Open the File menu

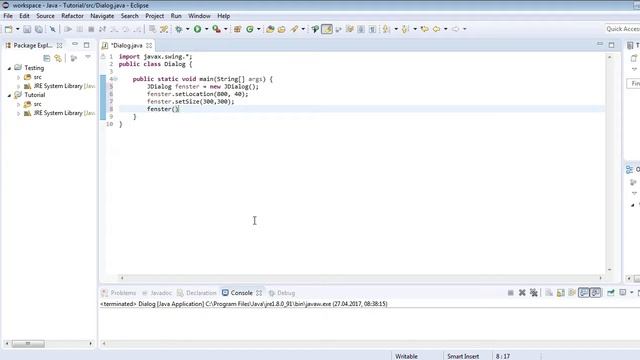click(8, 16)
